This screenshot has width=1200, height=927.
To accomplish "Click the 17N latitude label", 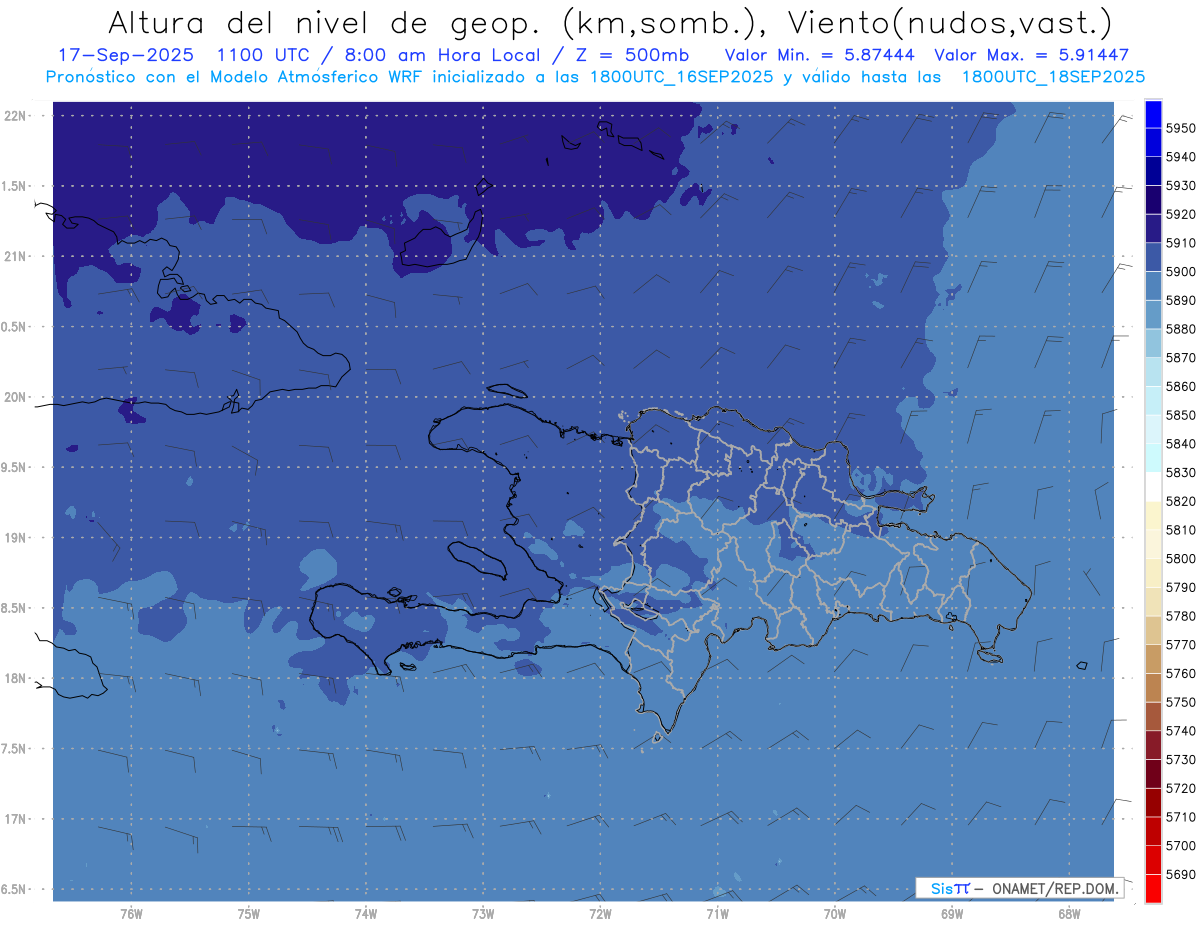I will coord(15,819).
